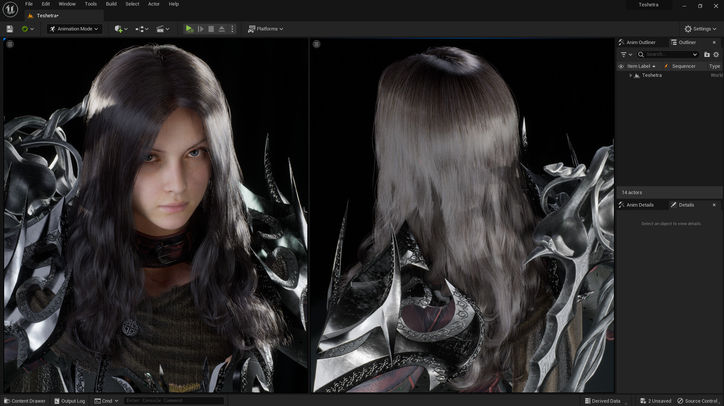Open the Animation Mode dropdown
Screen dimensions: 724x406
75,29
